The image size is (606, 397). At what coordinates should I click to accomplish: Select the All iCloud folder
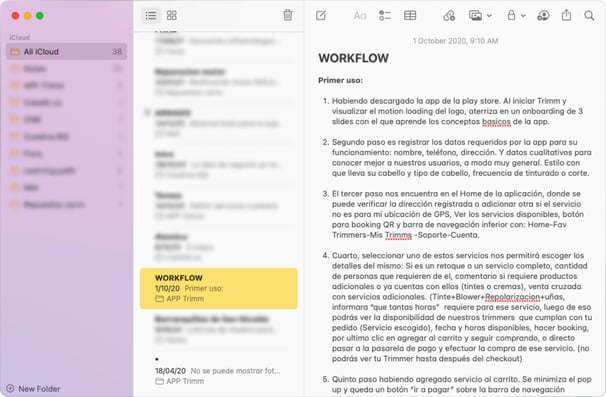(x=66, y=51)
